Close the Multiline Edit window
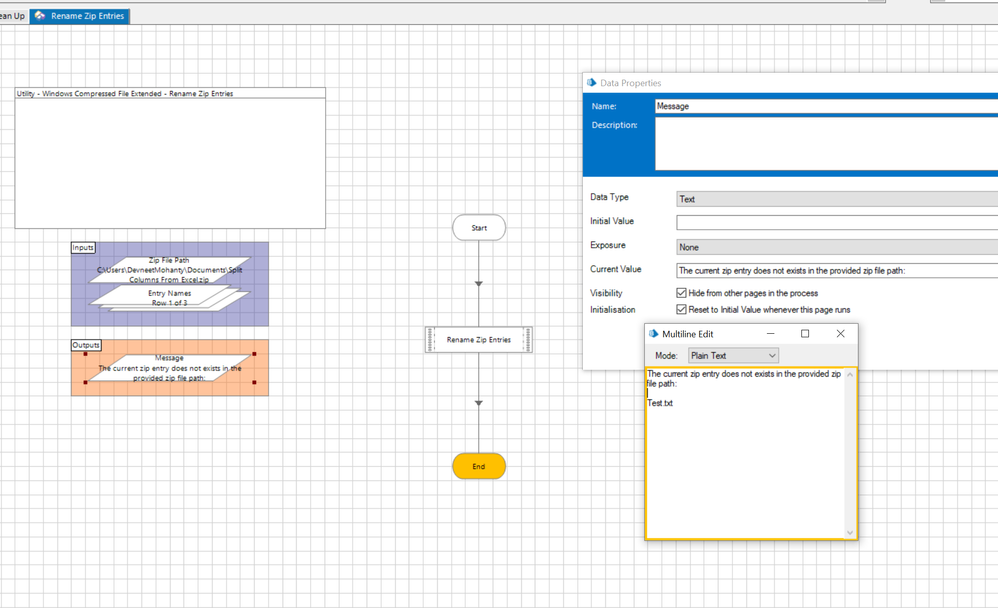This screenshot has width=998, height=608. point(840,334)
